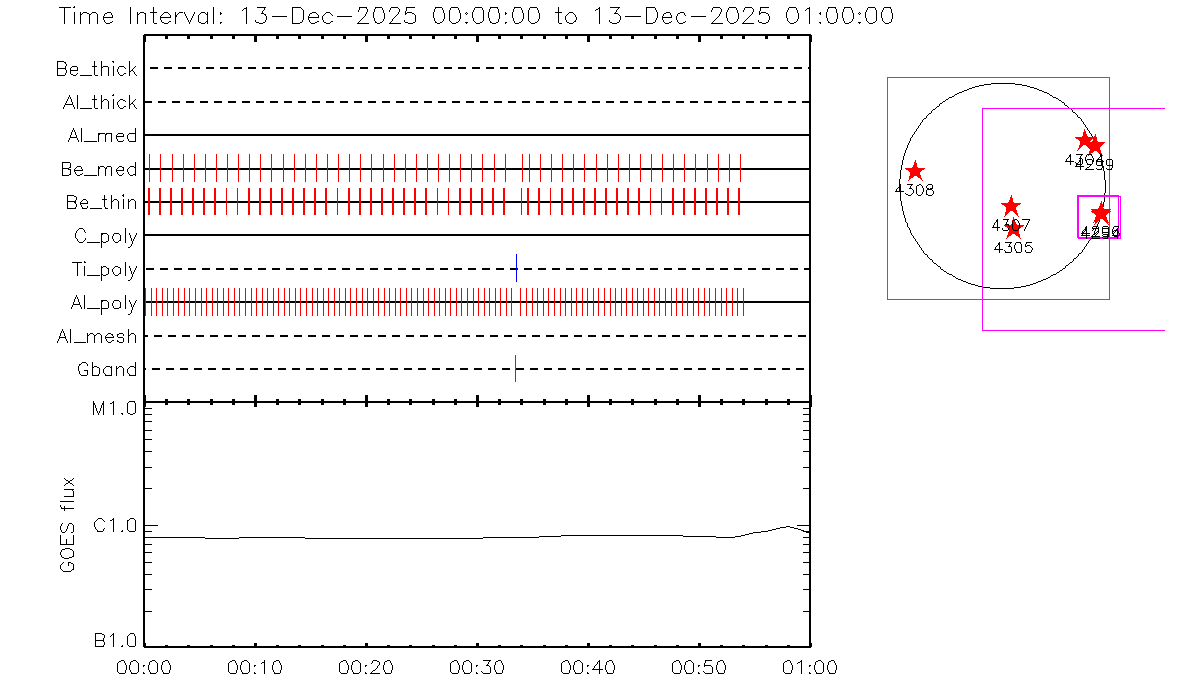Click the Time Interval title text
The width and height of the screenshot is (1200, 700).
point(475,16)
